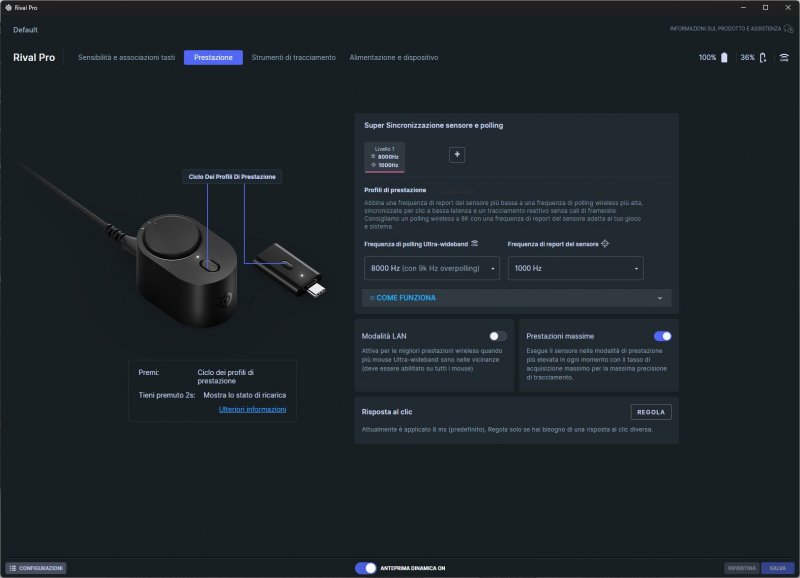
Task: Select the Livello 1 performance profile
Action: [385, 157]
